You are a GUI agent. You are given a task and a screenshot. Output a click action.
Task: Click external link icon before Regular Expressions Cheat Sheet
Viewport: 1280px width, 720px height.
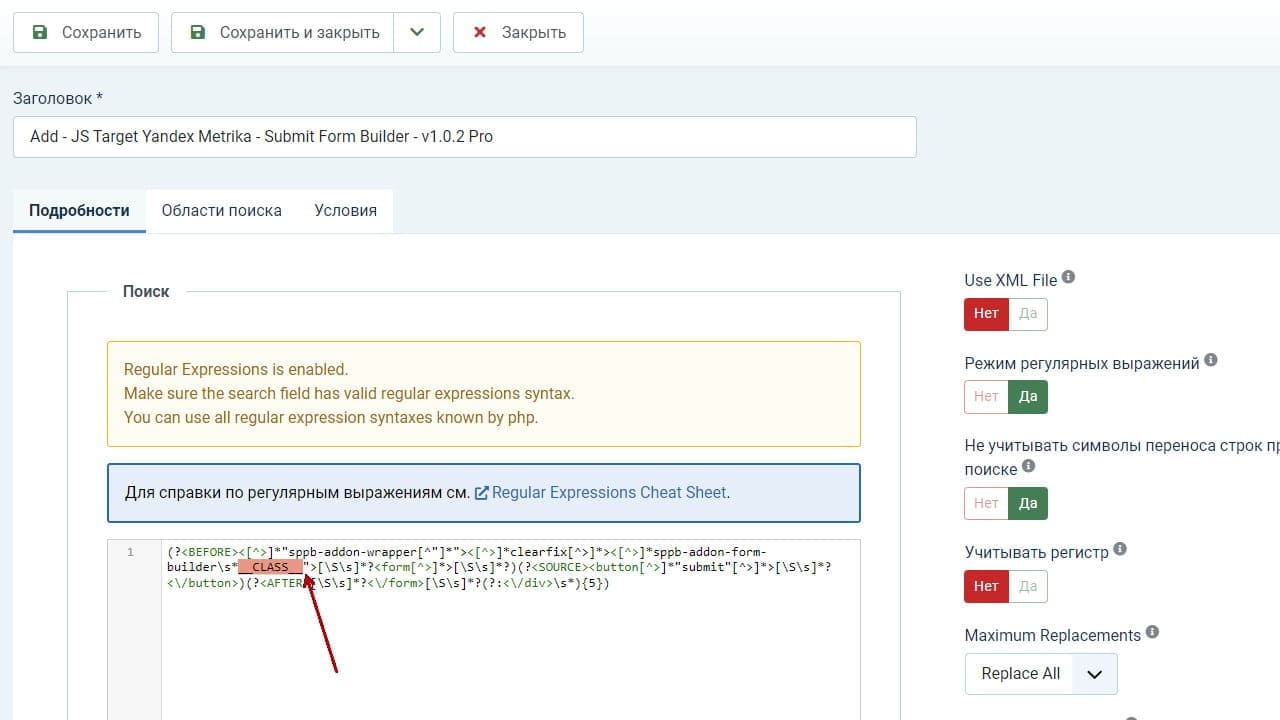pos(481,493)
